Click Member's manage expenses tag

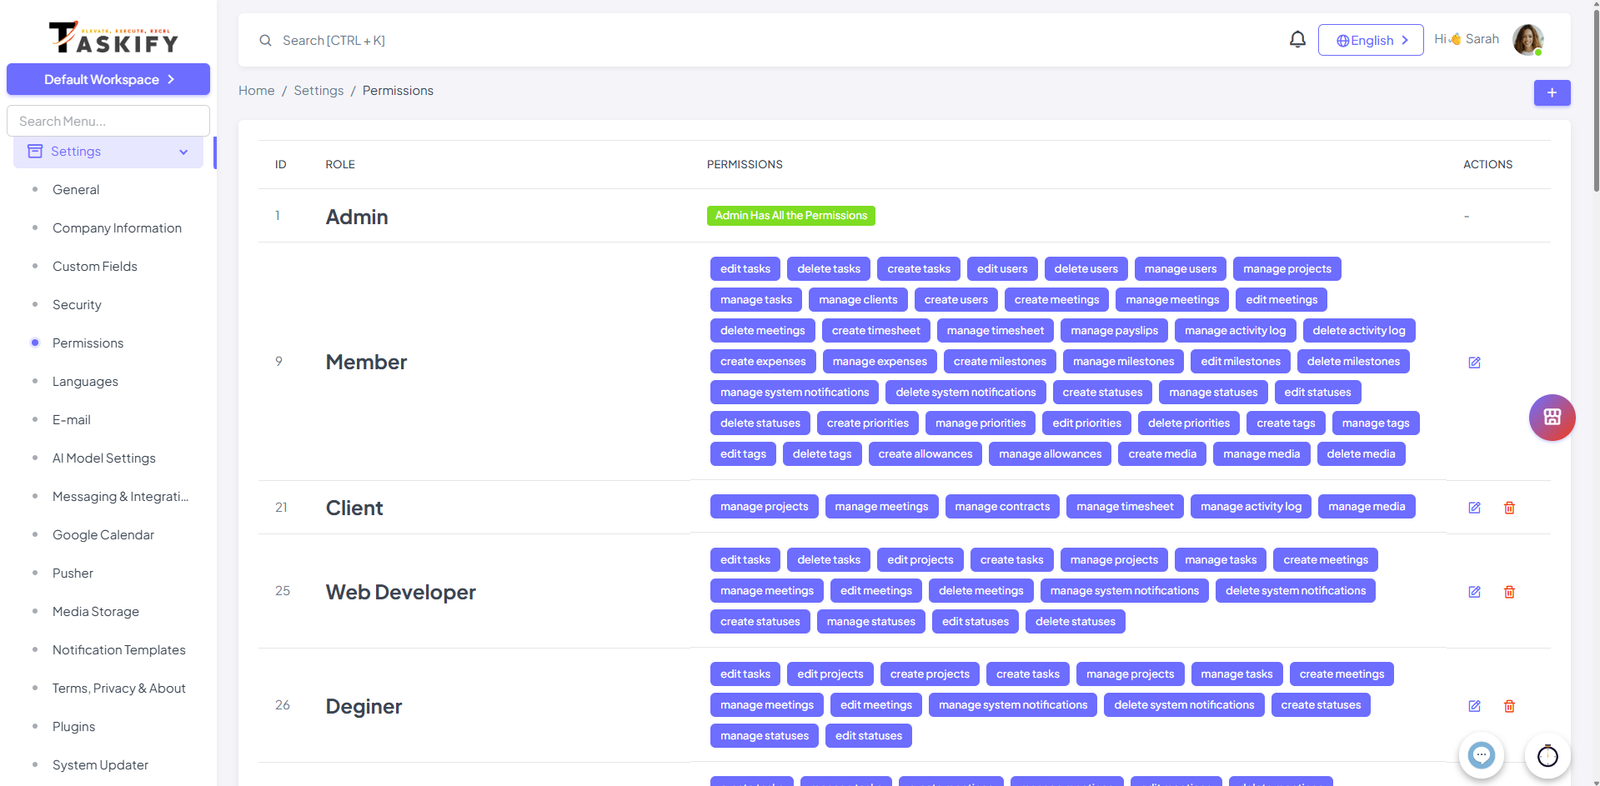coord(879,362)
